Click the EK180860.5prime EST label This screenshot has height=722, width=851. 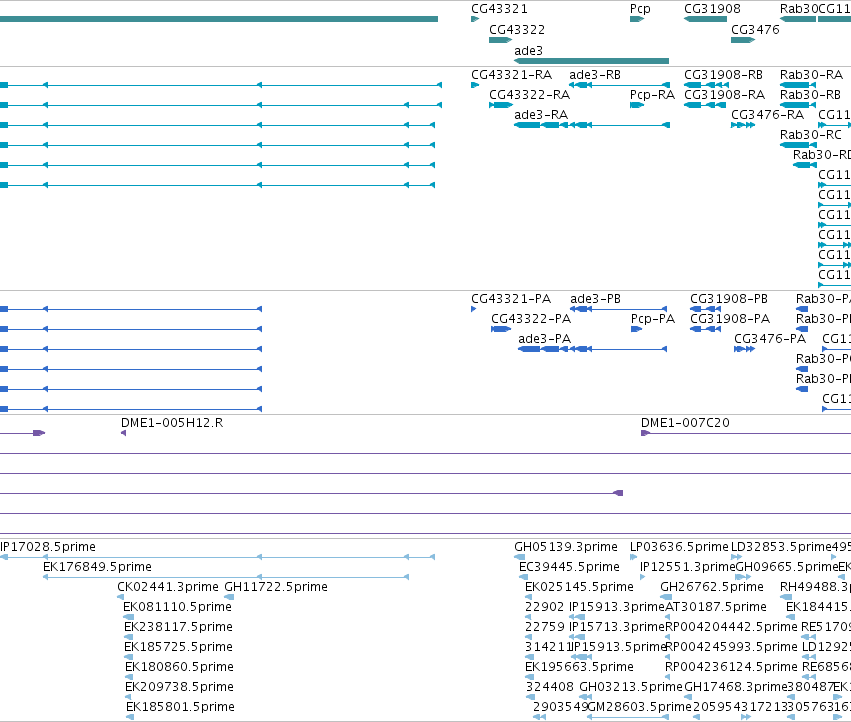[x=179, y=667]
